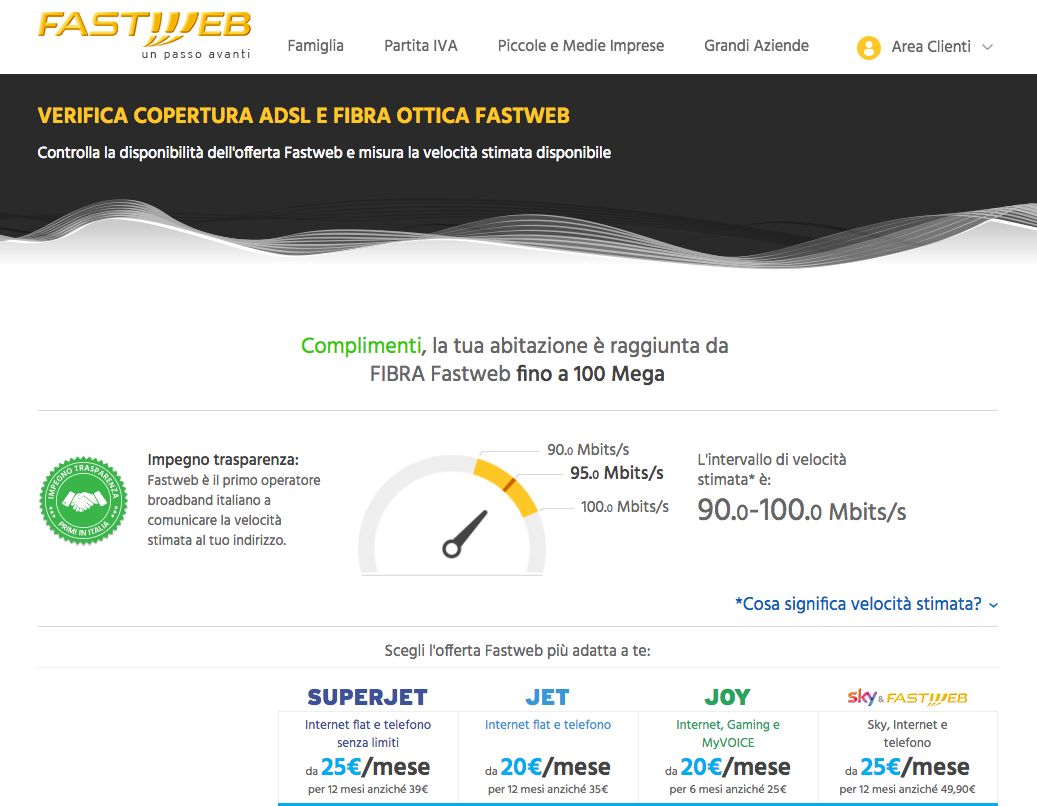Open the Piccole e Medie Imprese section

tap(580, 46)
